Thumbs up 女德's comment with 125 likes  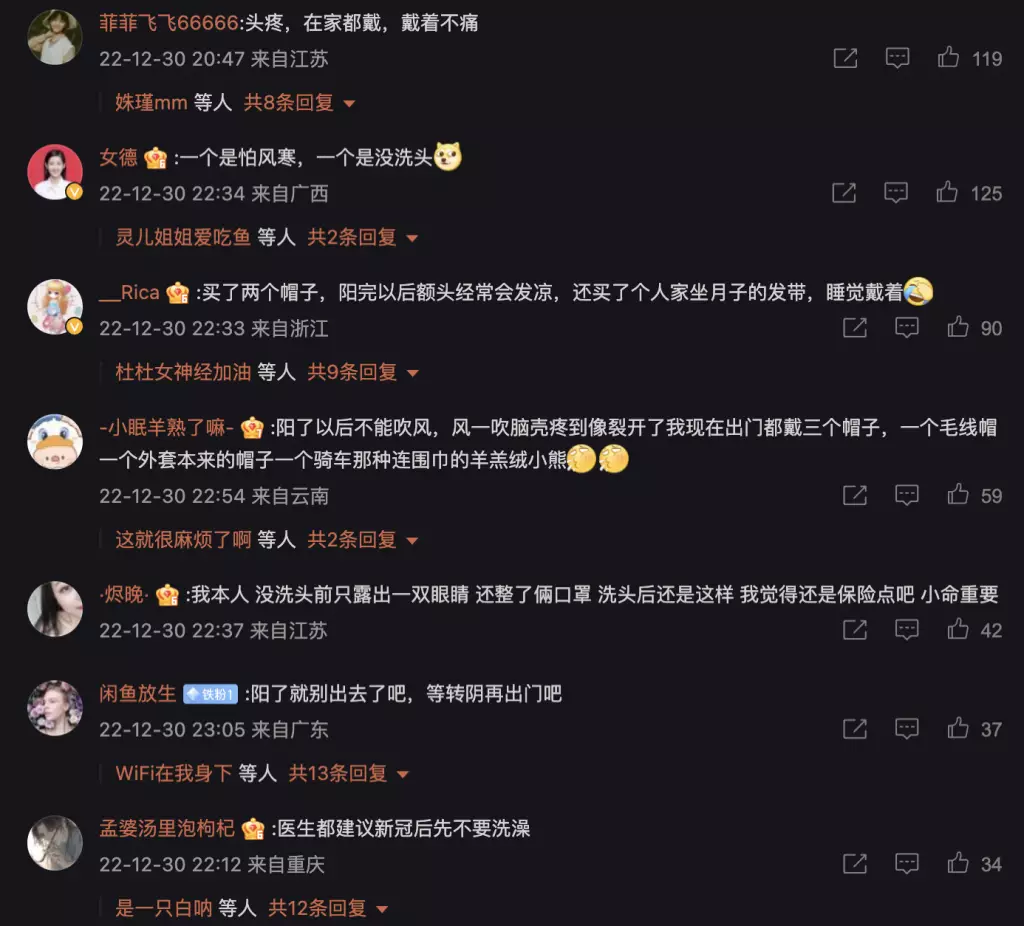947,193
